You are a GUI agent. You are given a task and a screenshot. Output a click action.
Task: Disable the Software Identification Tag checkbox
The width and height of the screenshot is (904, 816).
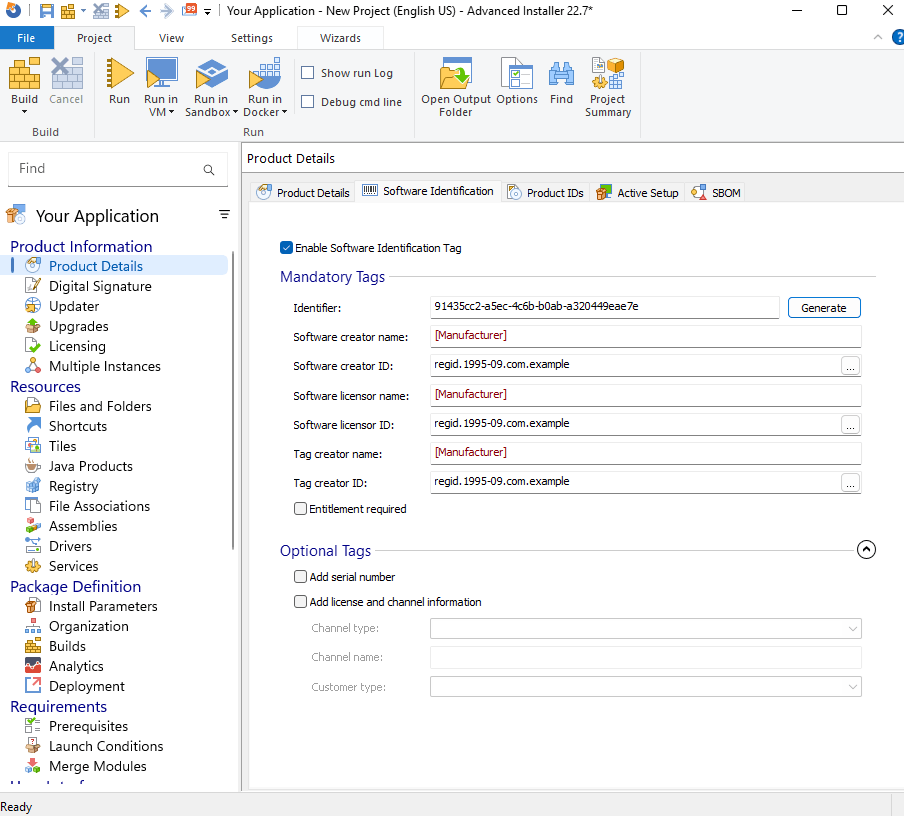point(287,248)
